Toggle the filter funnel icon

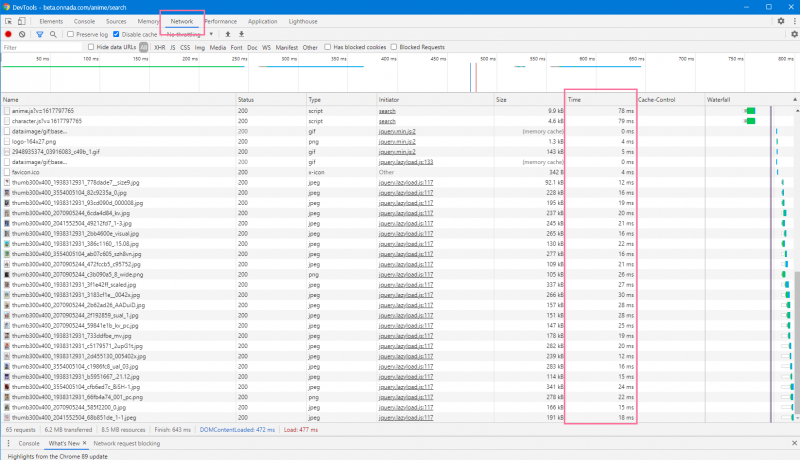pos(39,34)
